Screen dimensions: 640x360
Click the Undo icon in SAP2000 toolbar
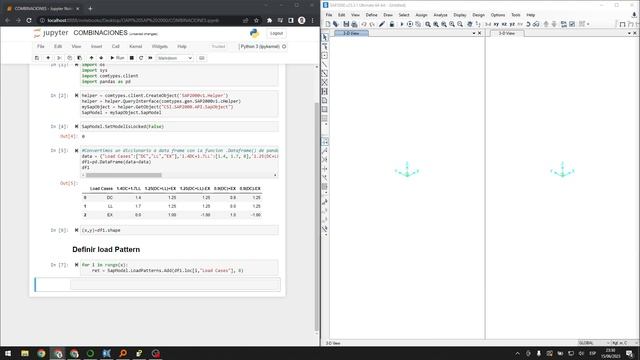pyautogui.click(x=364, y=24)
